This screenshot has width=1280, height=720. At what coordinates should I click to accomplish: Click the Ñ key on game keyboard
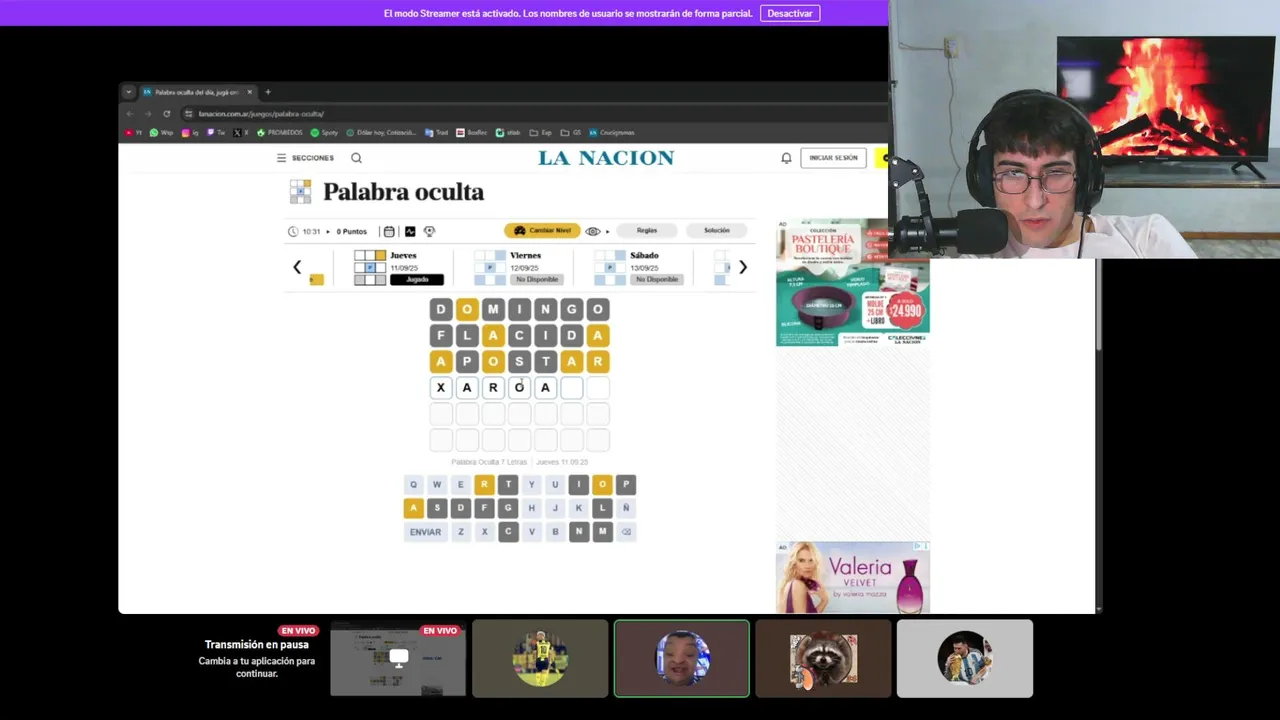[x=626, y=508]
